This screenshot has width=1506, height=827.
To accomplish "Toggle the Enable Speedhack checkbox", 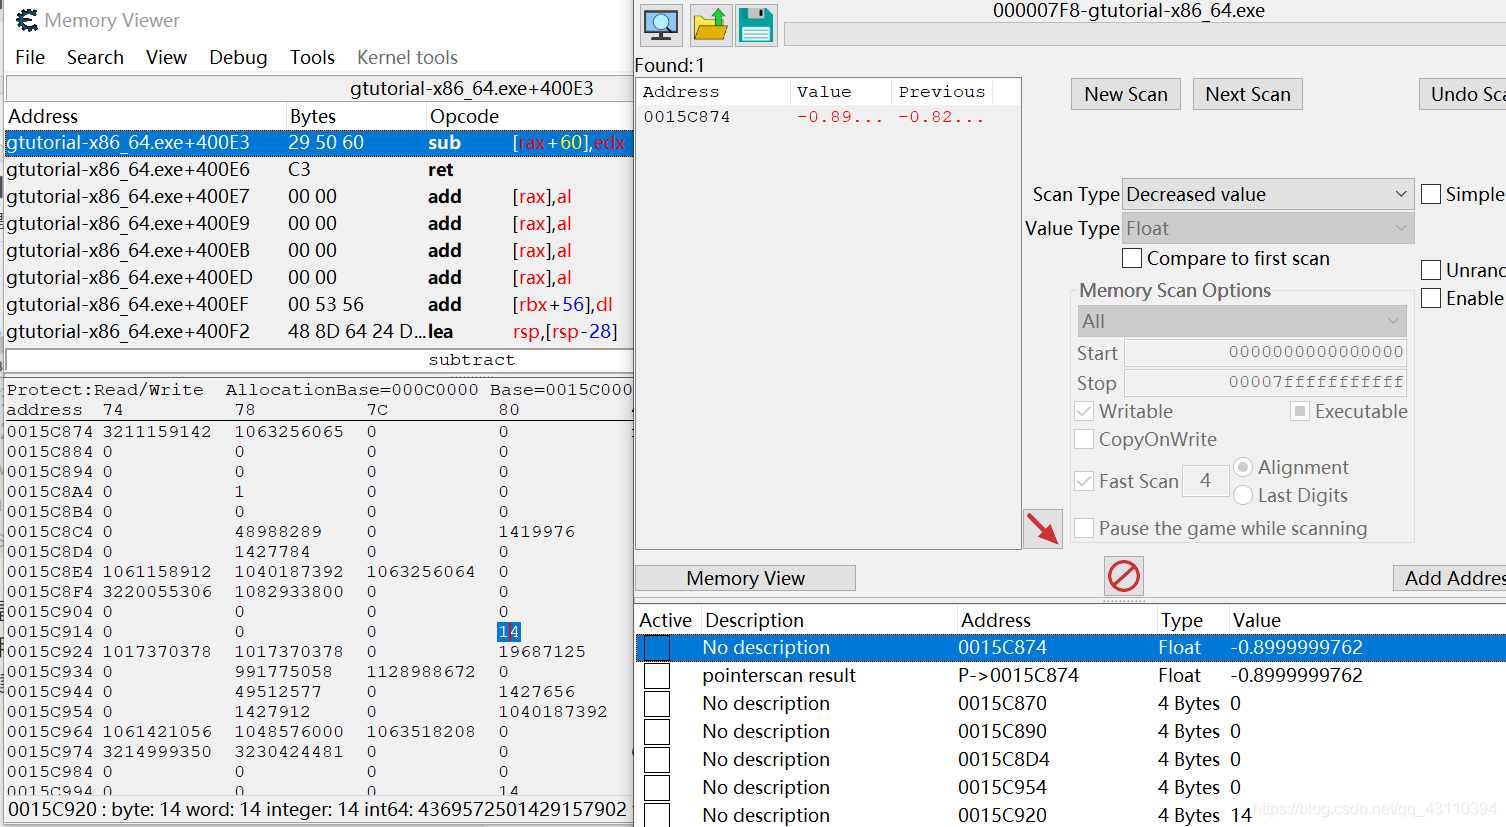I will click(x=1431, y=298).
